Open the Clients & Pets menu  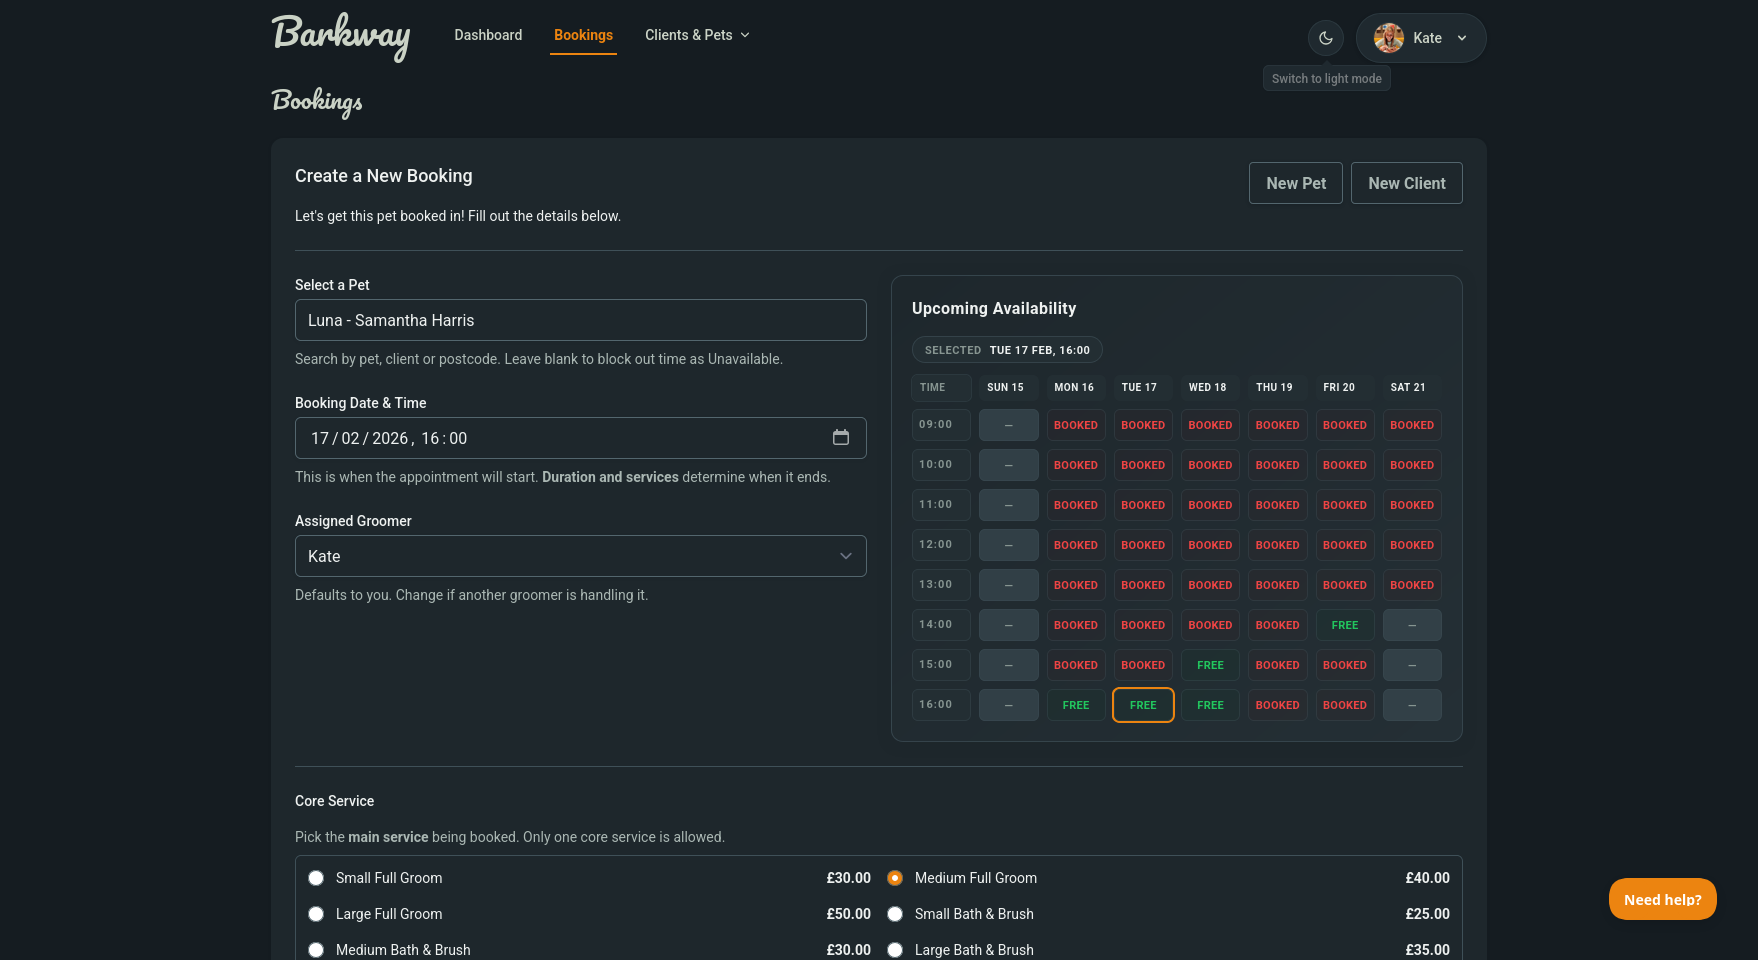pyautogui.click(x=697, y=35)
